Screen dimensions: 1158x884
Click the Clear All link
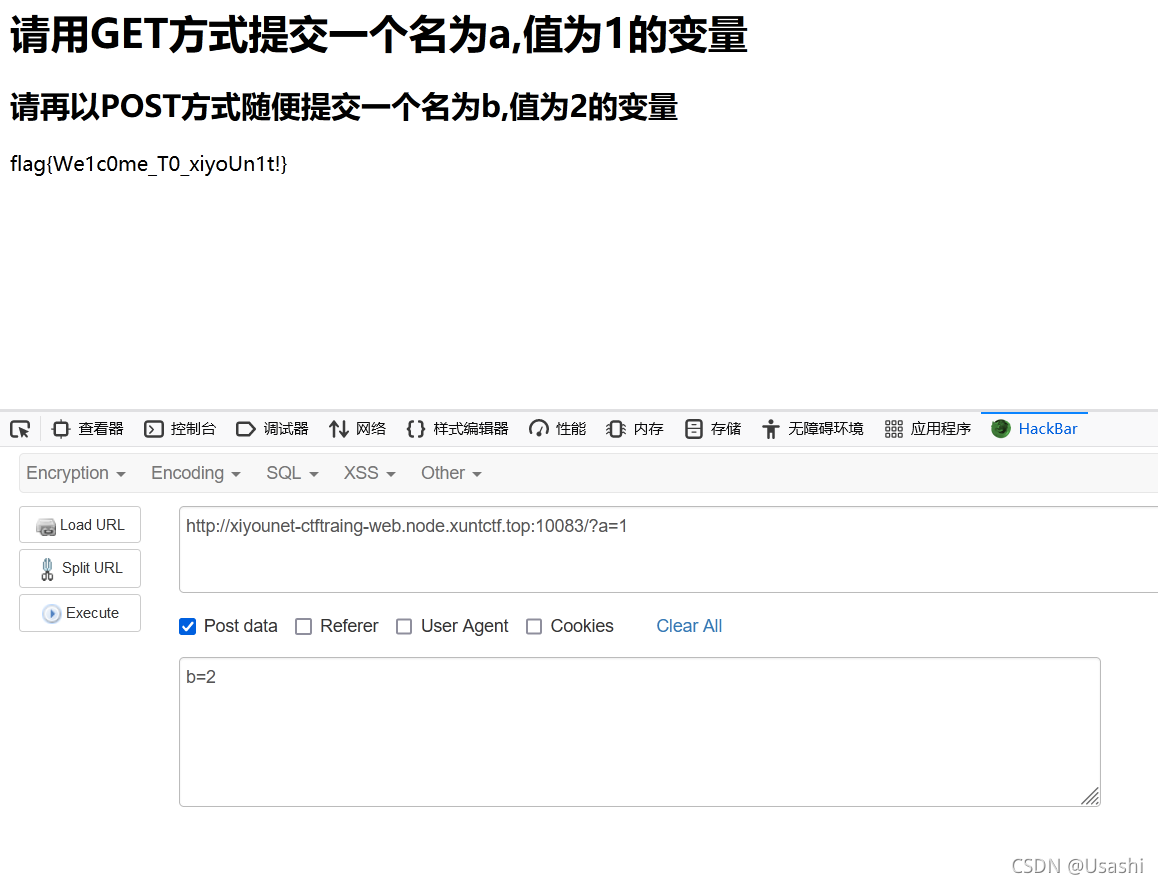coord(689,626)
